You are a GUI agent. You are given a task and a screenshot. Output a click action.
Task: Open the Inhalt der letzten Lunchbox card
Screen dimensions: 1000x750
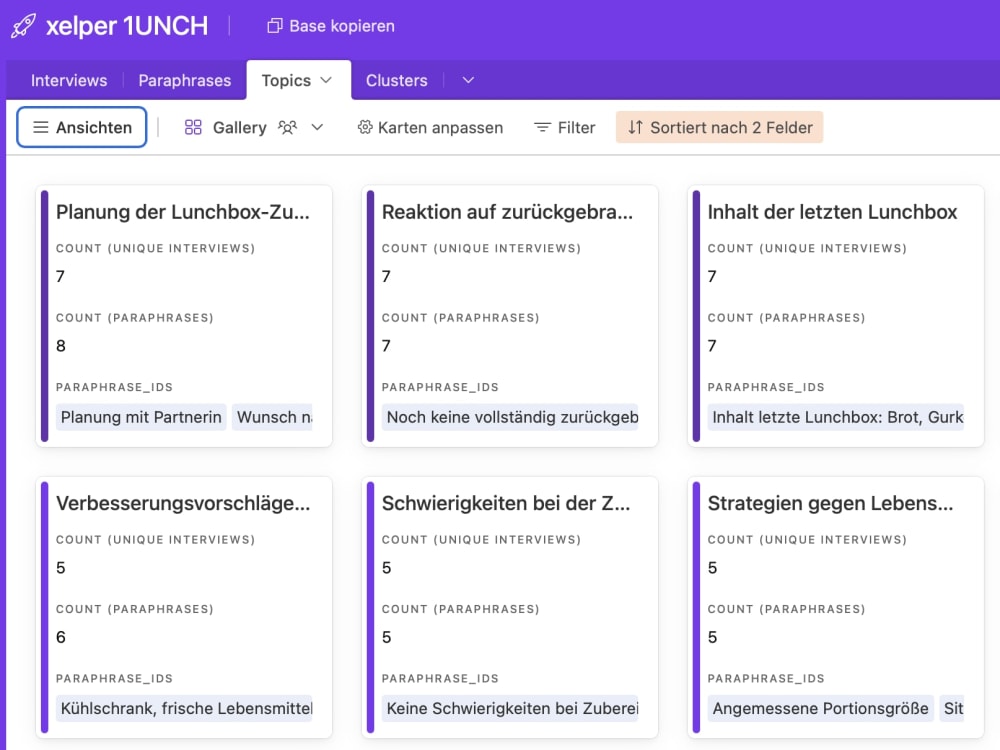tap(836, 316)
